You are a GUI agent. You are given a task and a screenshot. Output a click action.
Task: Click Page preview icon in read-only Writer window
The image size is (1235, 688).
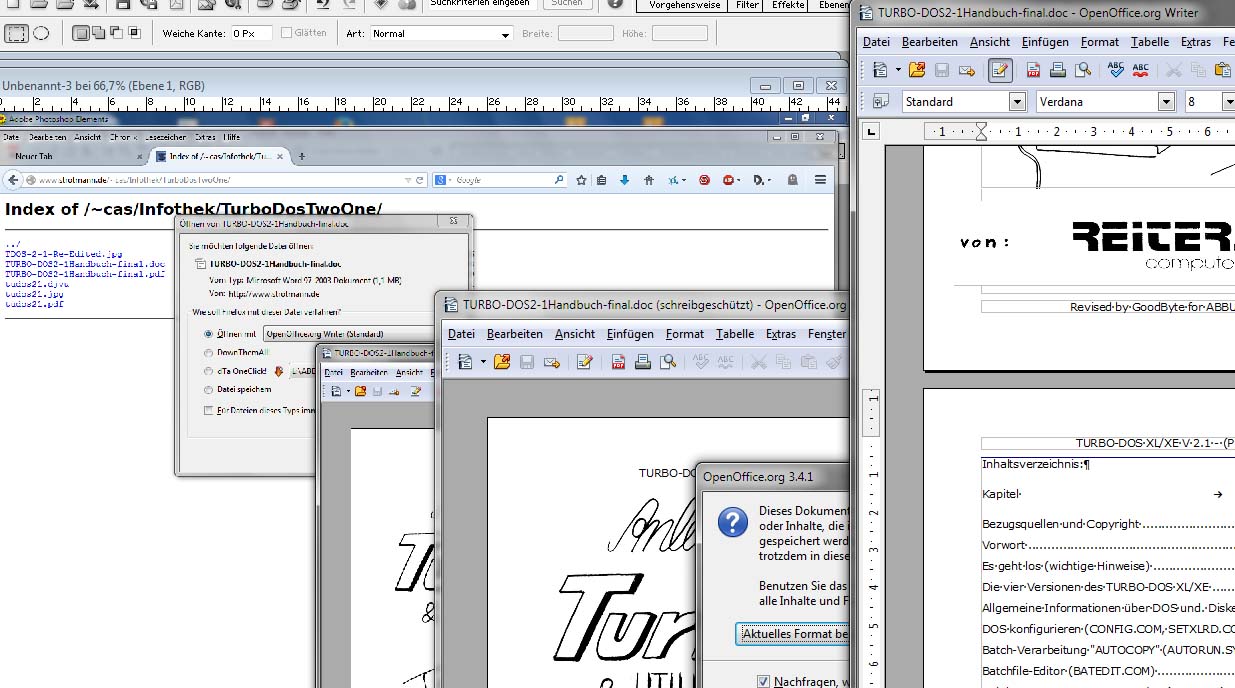667,362
